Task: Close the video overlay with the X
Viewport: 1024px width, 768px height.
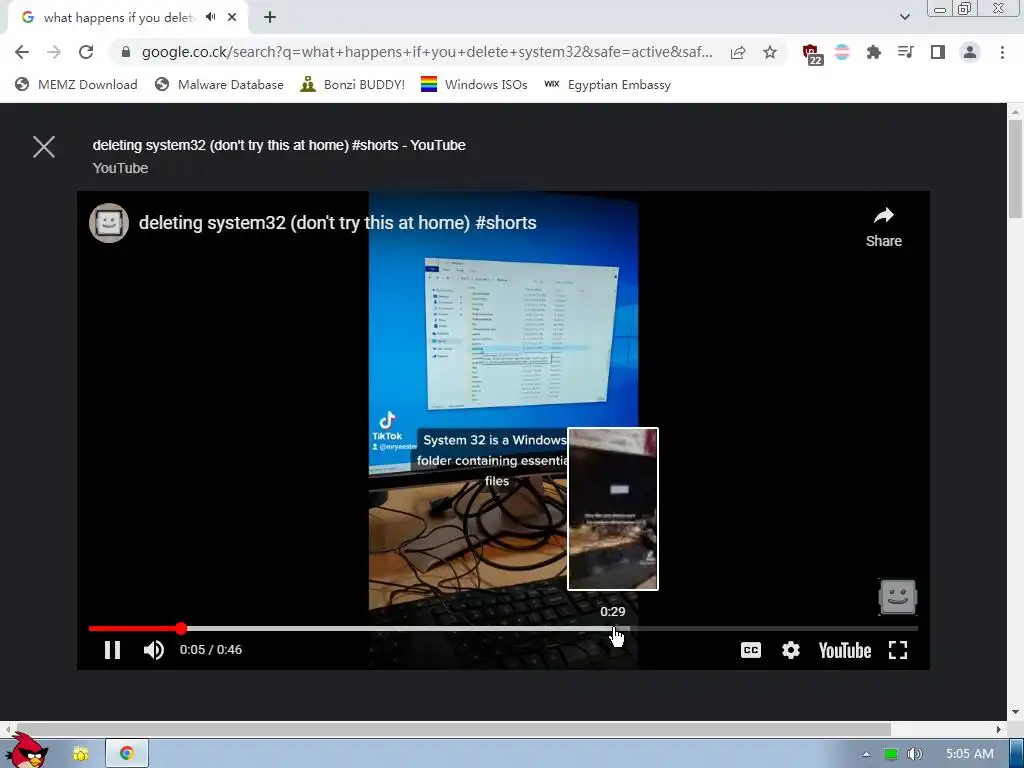Action: tap(44, 147)
